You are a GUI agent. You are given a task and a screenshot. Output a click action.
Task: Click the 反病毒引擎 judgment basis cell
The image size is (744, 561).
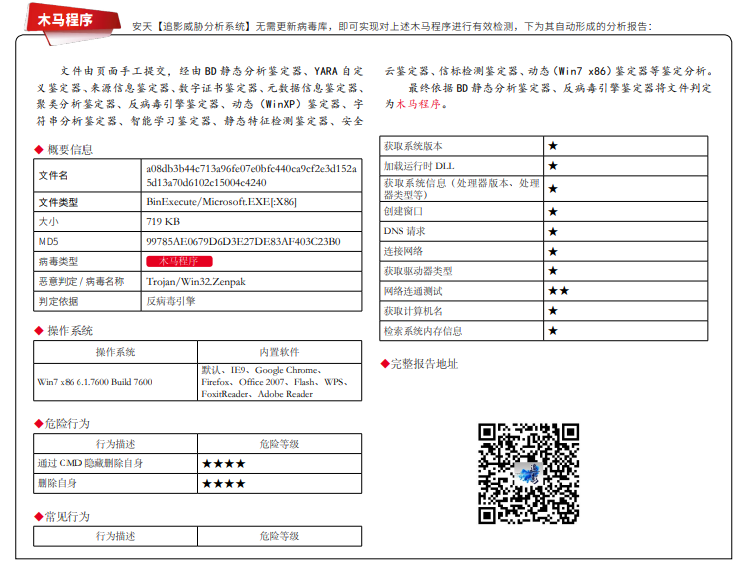(x=251, y=301)
